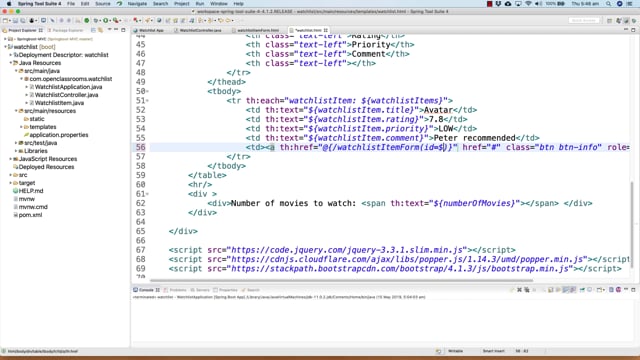Toggle Link with Editor in Project Explorer
Image resolution: width=640 pixels, height=360 pixels.
click(100, 30)
